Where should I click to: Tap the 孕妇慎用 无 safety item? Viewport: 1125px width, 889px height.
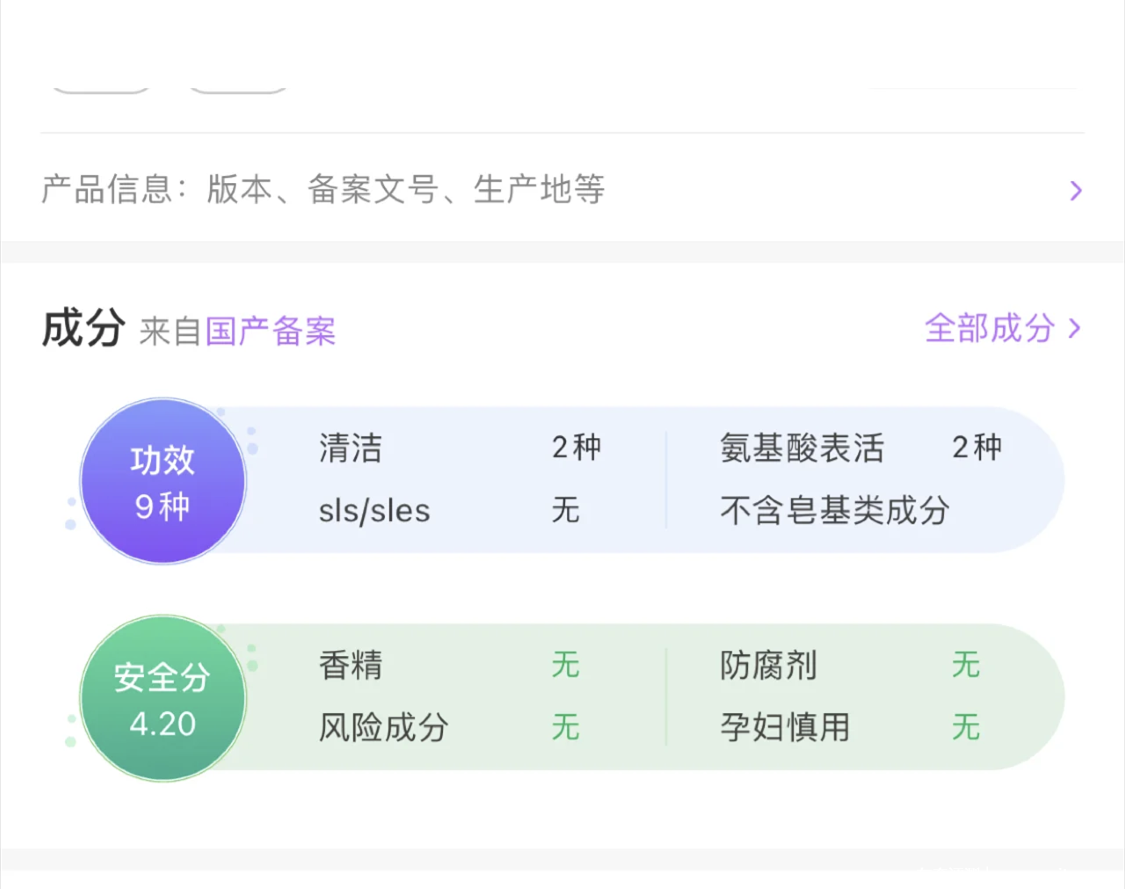(x=849, y=727)
